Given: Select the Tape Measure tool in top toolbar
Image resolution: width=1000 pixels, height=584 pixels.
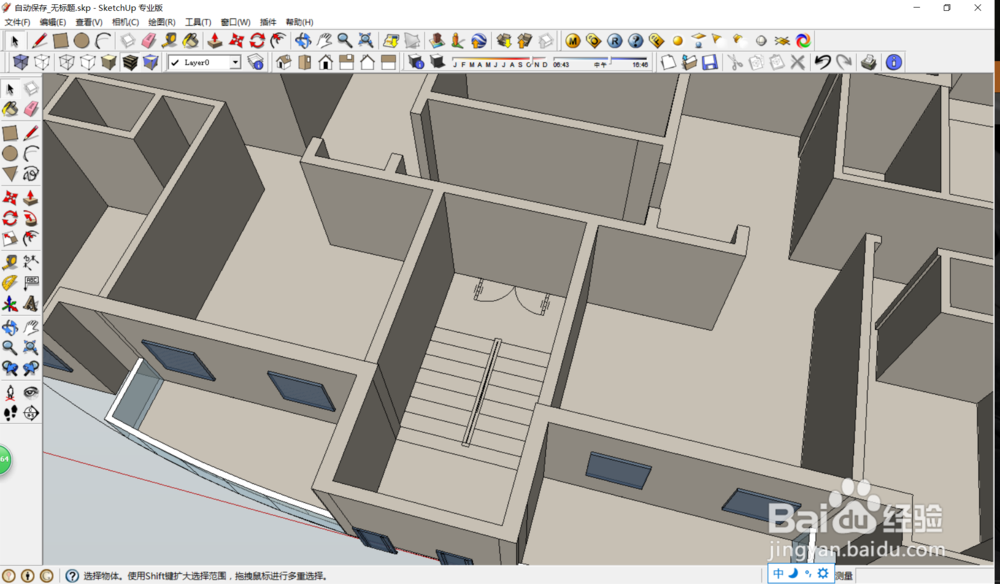Looking at the screenshot, I should pos(170,41).
